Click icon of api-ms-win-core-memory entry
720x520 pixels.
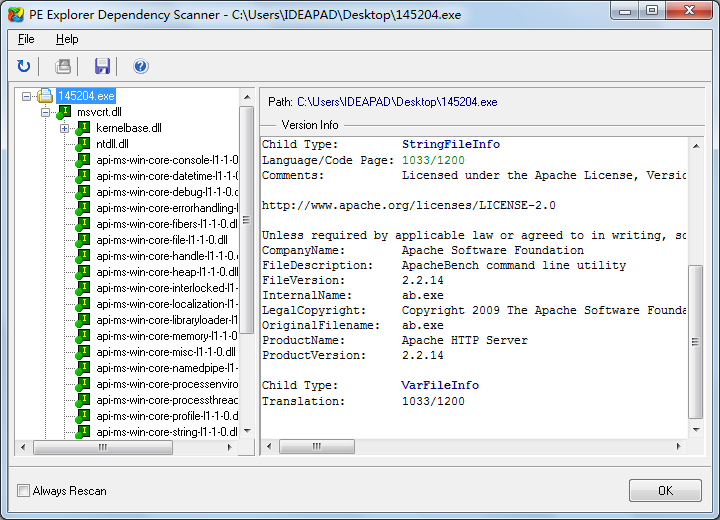pos(83,336)
